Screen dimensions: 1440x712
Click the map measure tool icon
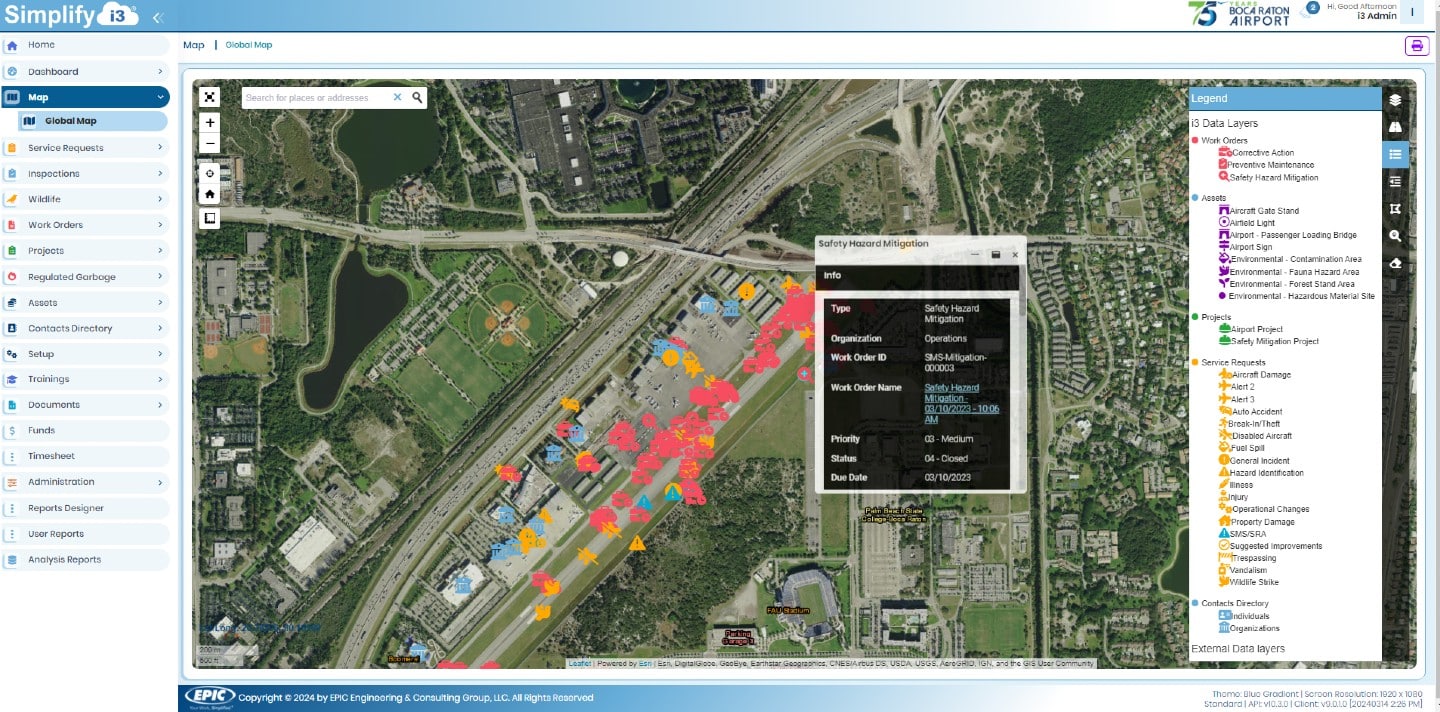1395,209
